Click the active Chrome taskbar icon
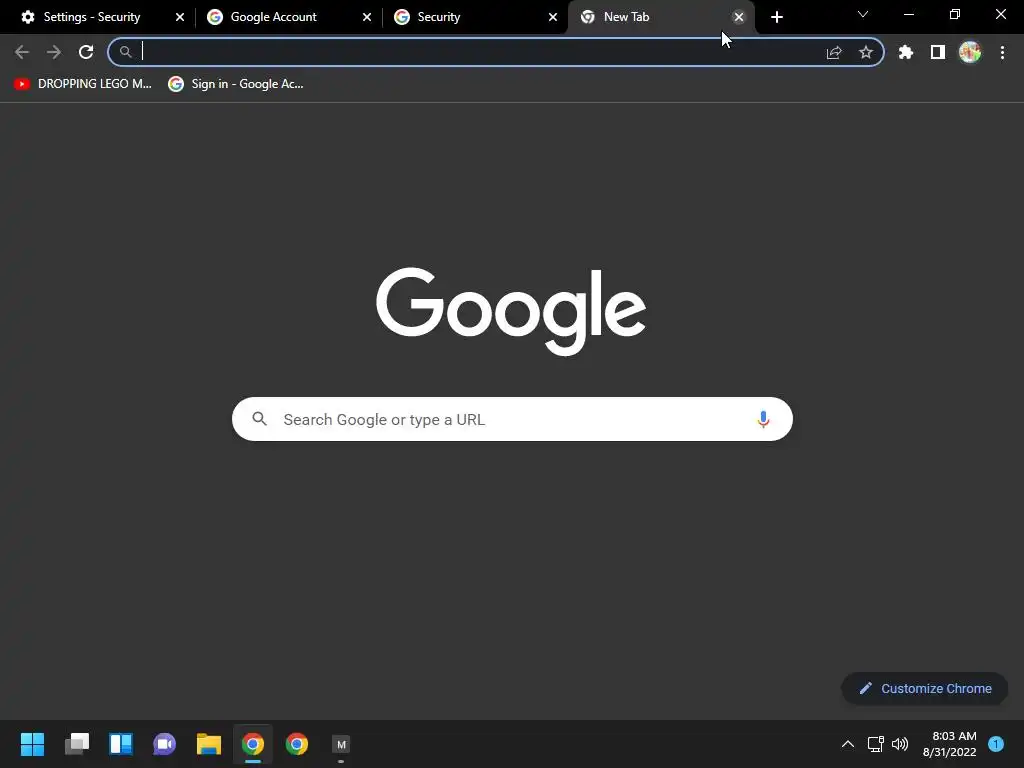Image resolution: width=1024 pixels, height=768 pixels. pos(253,744)
